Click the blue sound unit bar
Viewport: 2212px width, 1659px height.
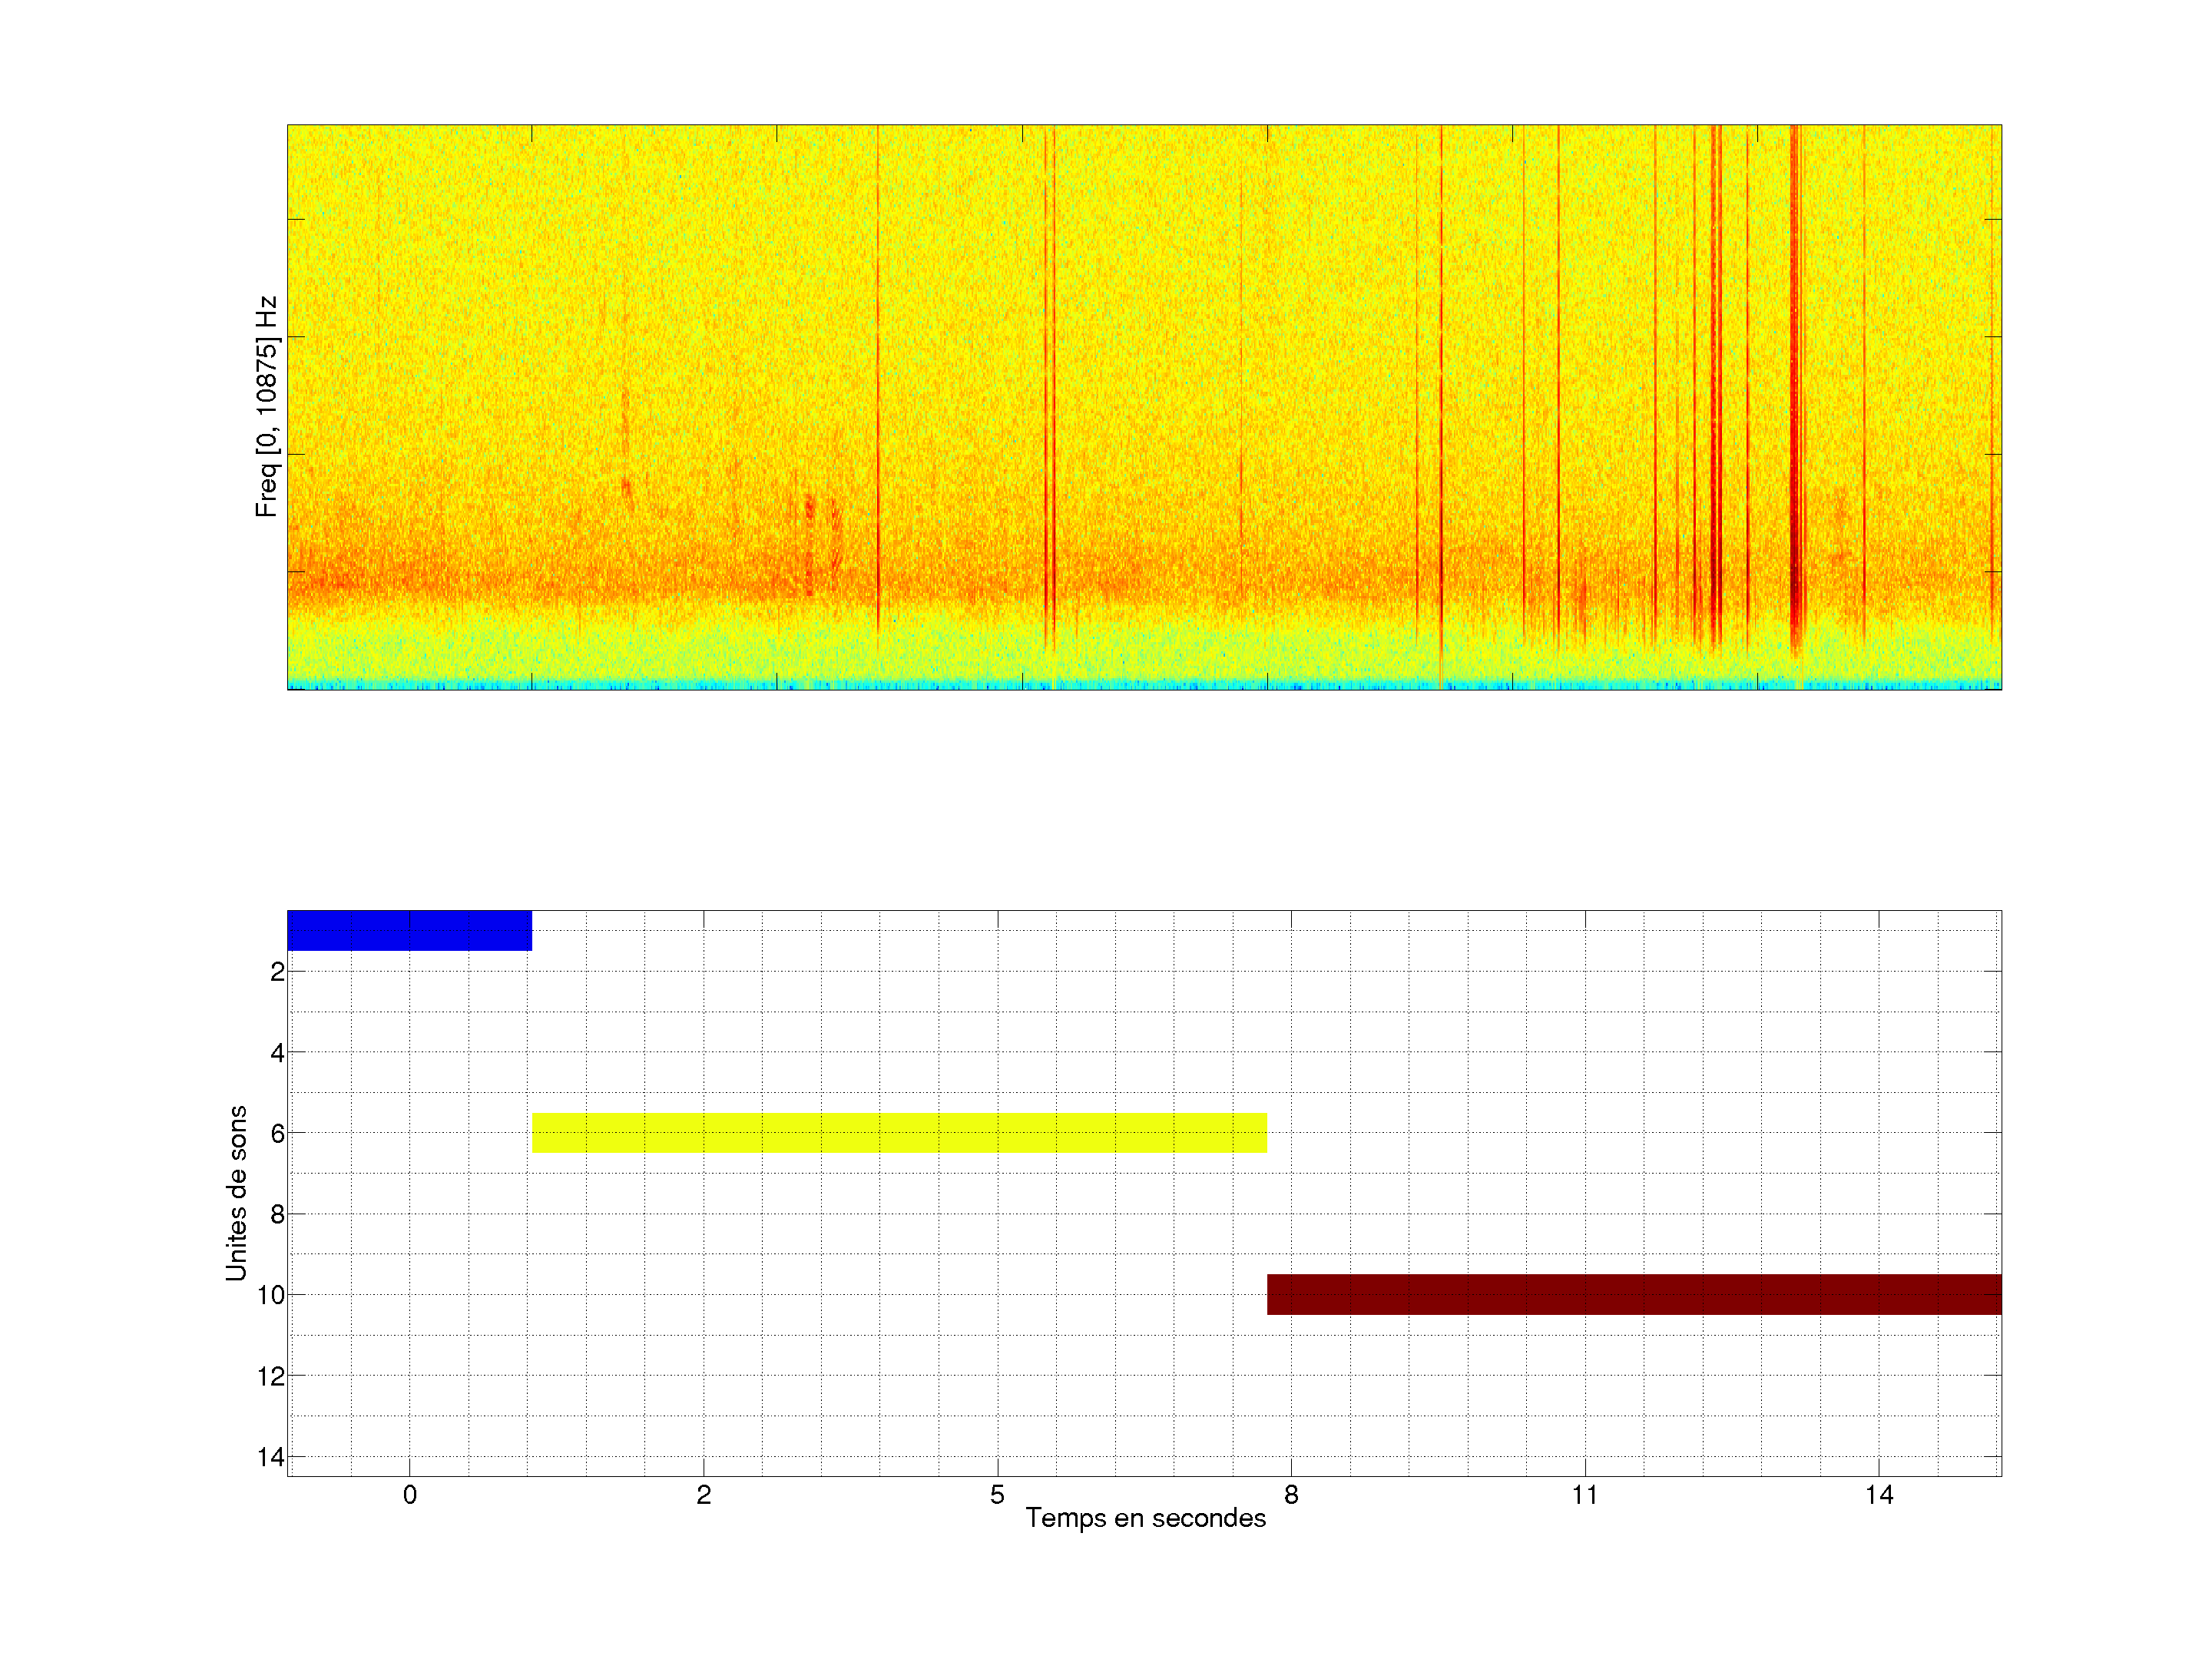409,930
